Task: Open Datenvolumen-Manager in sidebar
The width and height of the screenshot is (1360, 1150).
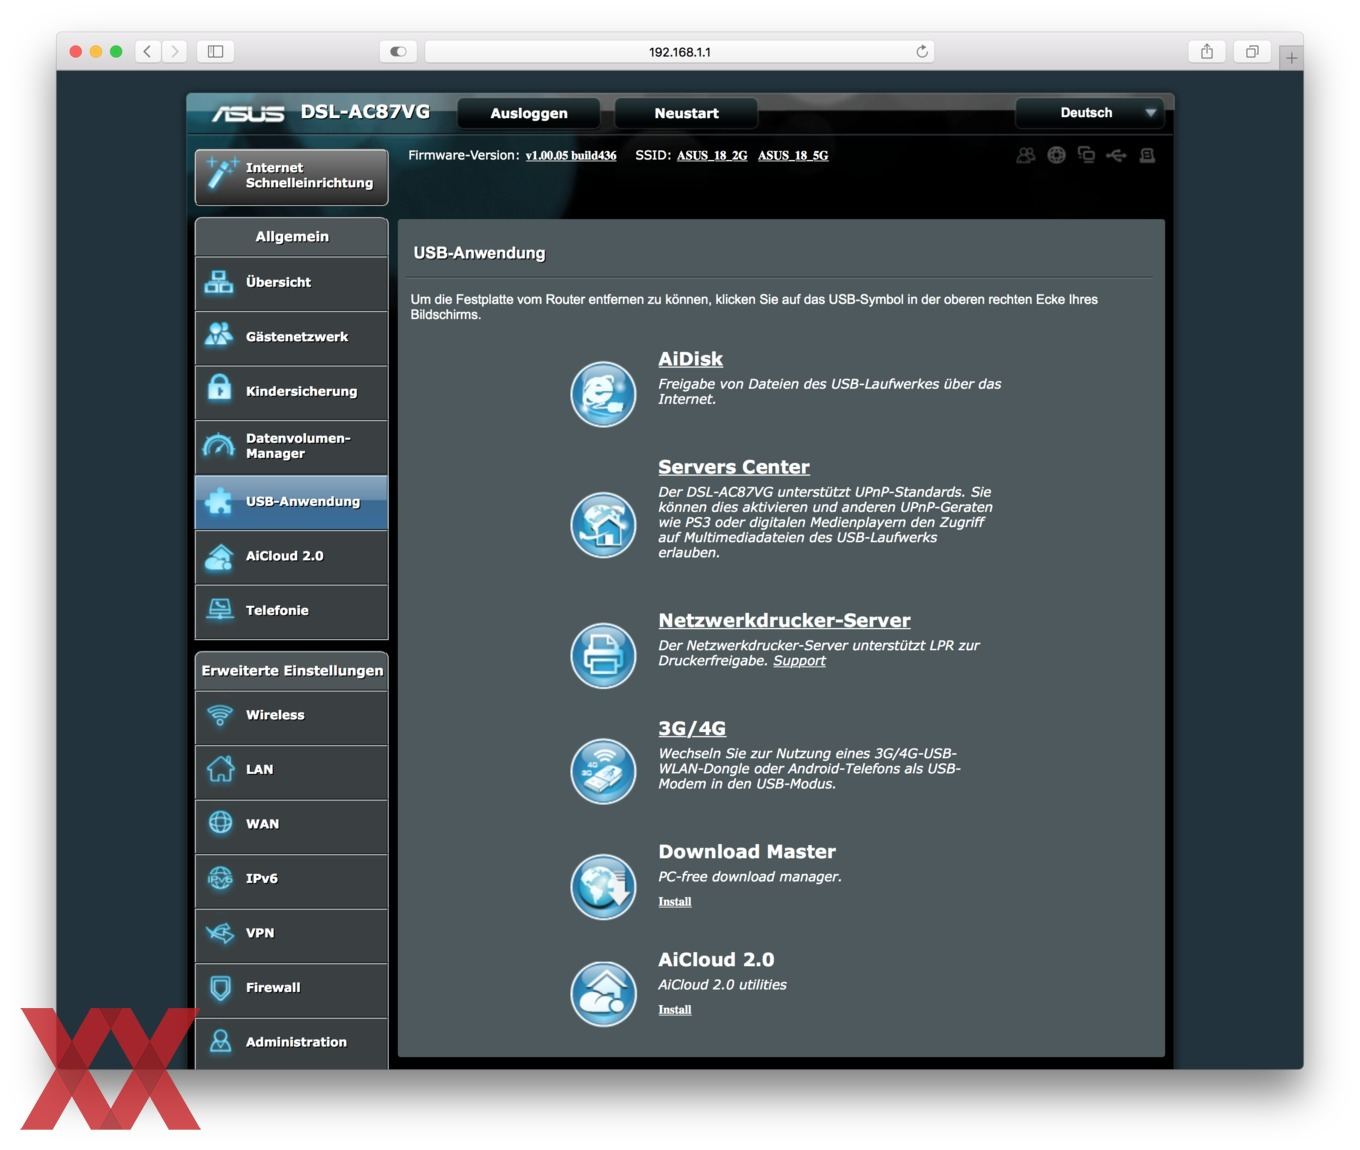Action: (x=291, y=446)
